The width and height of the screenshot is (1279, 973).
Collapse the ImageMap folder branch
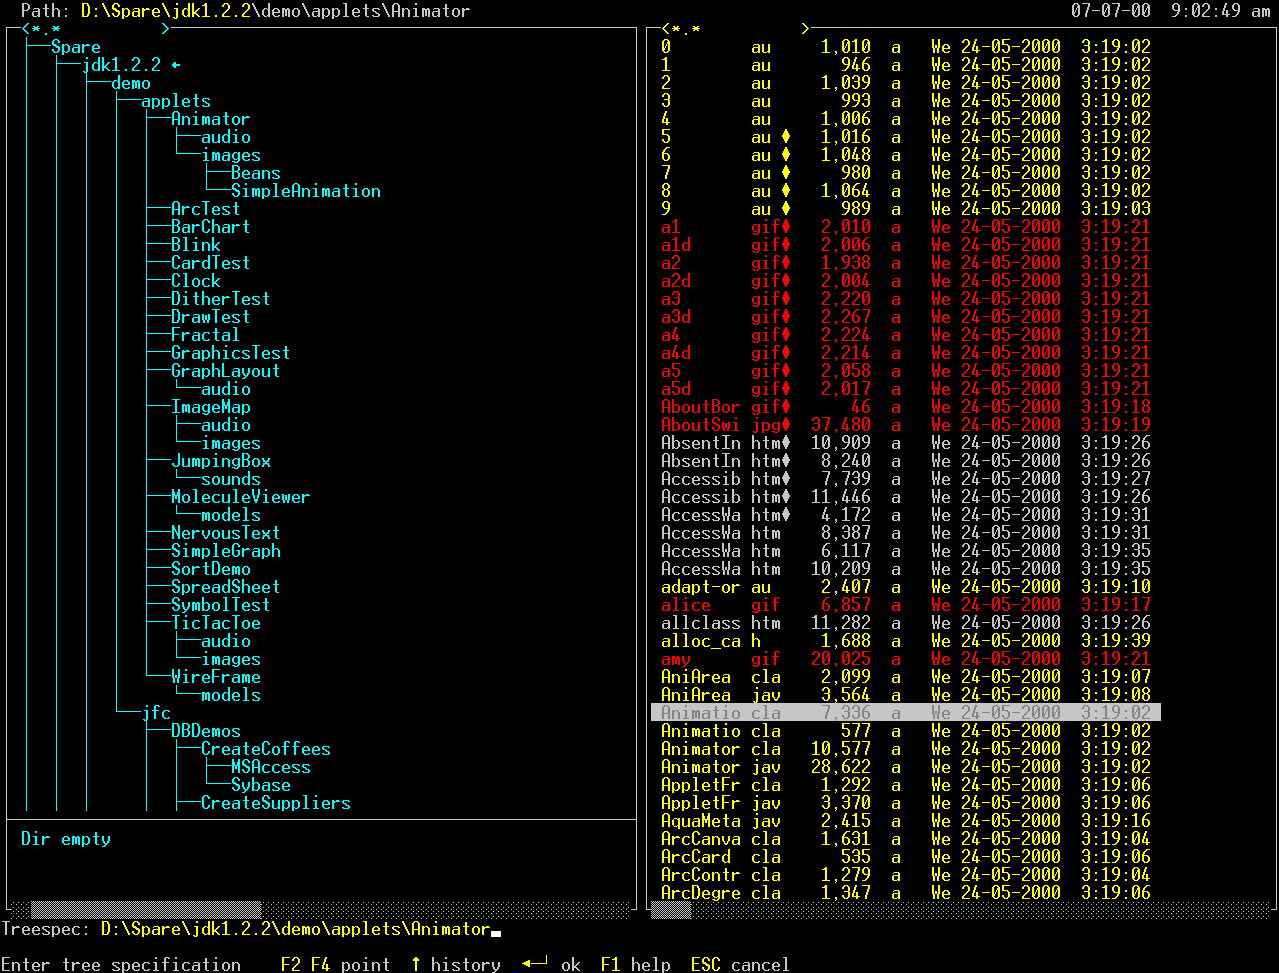210,407
